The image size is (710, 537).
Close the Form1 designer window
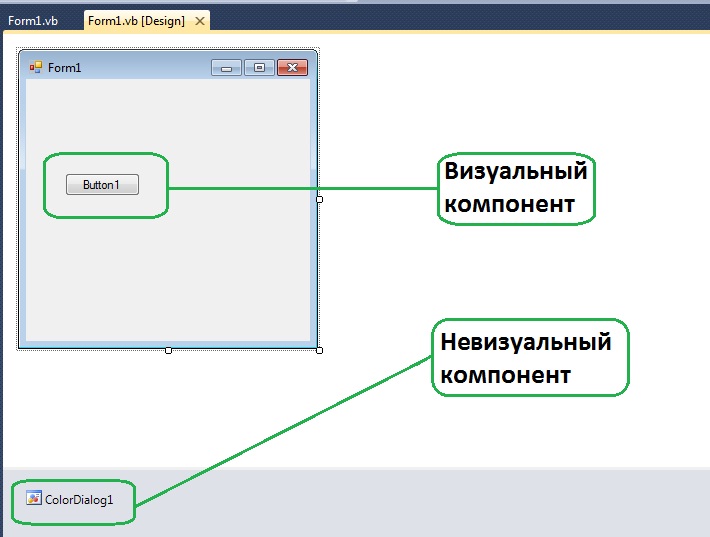[x=293, y=68]
